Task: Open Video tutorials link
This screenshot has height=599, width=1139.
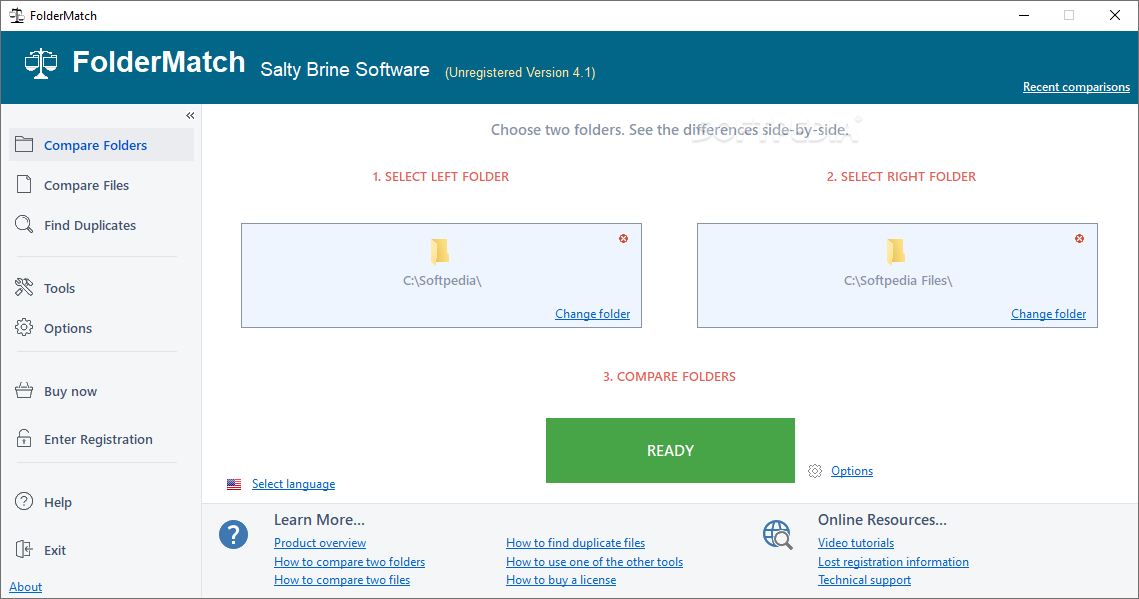Action: pos(856,542)
